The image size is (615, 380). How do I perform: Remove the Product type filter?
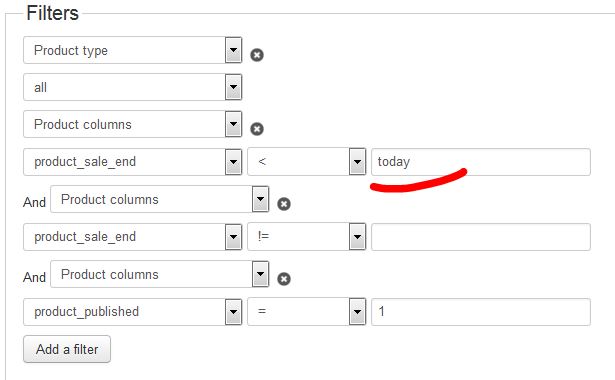(257, 55)
